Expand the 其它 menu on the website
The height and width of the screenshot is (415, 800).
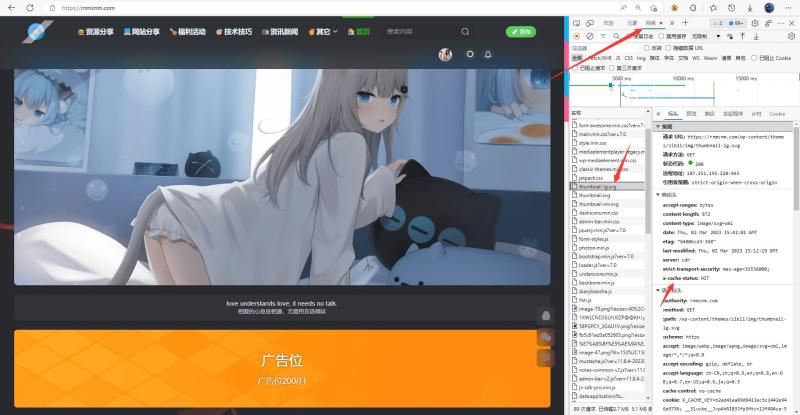tap(323, 32)
